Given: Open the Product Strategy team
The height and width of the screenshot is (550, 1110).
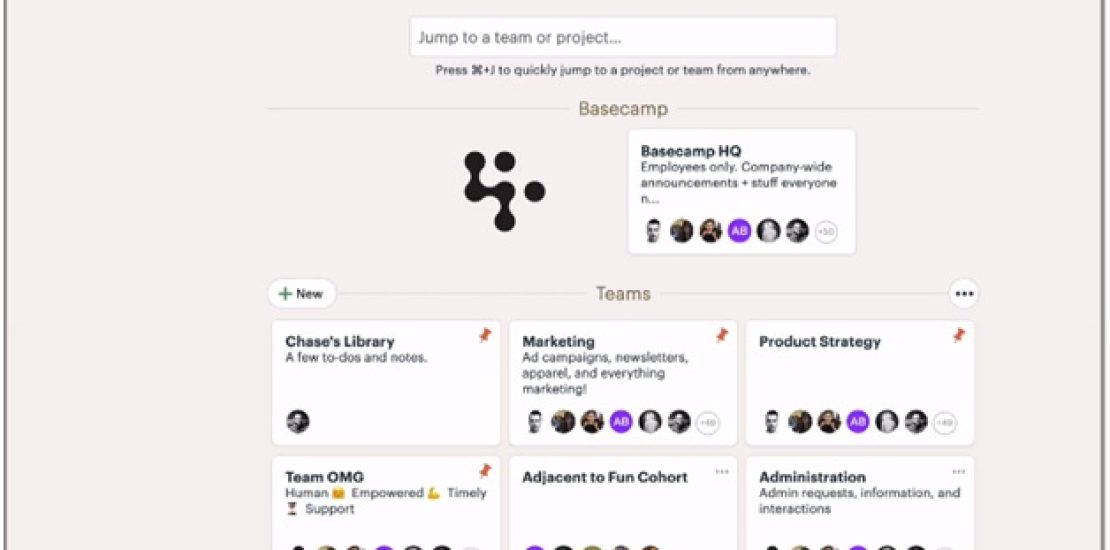Looking at the screenshot, I should click(x=819, y=342).
